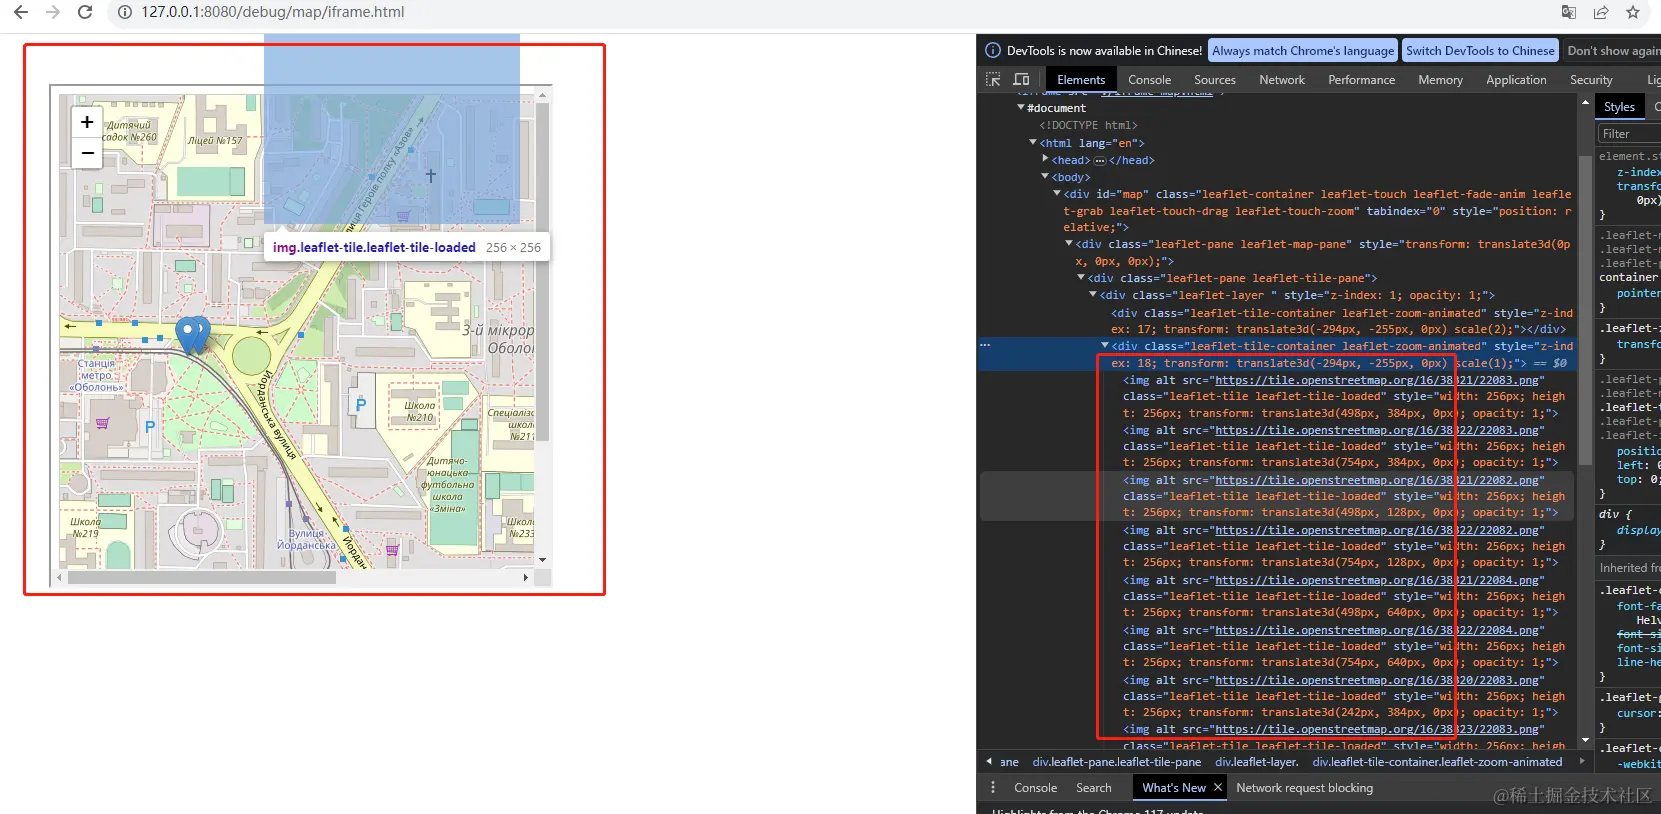Click the map iframe horizontal scrollbar thumb
This screenshot has height=814, width=1661.
click(x=201, y=577)
